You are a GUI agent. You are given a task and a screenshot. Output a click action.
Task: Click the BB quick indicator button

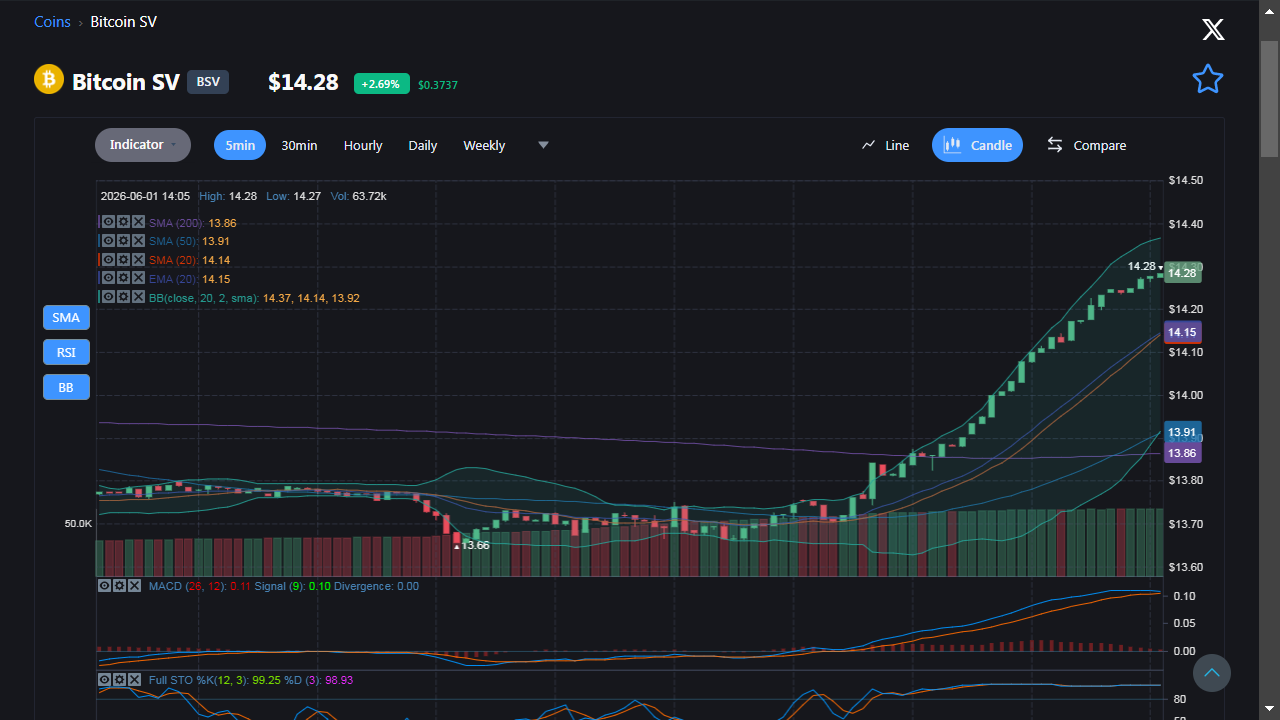tap(66, 387)
